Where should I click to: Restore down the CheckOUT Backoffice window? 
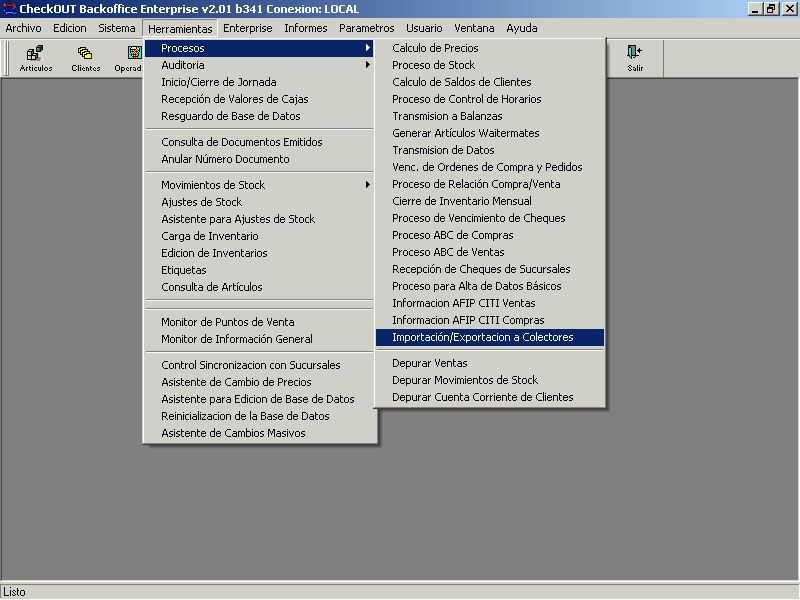coord(771,9)
